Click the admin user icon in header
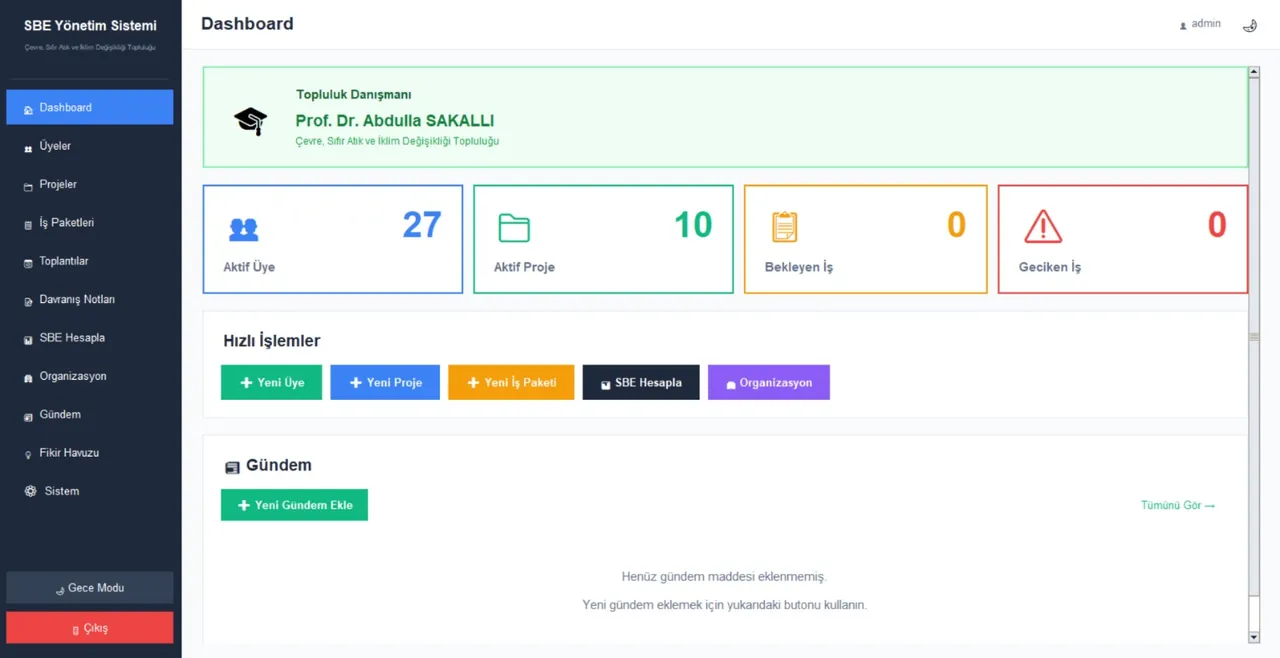 pos(1183,25)
